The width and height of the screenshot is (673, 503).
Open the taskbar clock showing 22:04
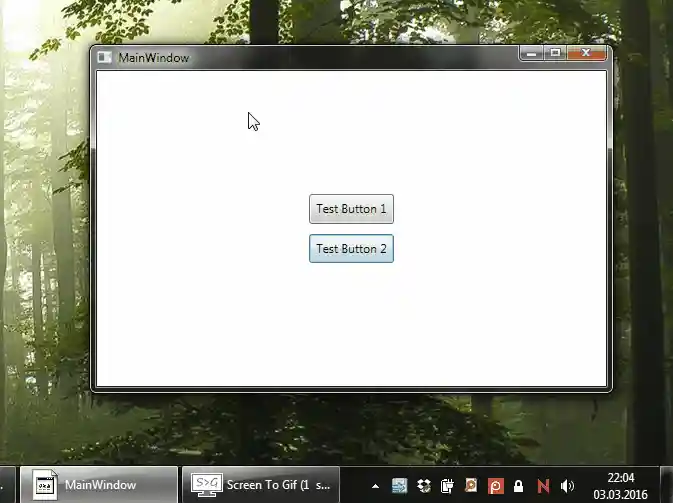point(621,486)
